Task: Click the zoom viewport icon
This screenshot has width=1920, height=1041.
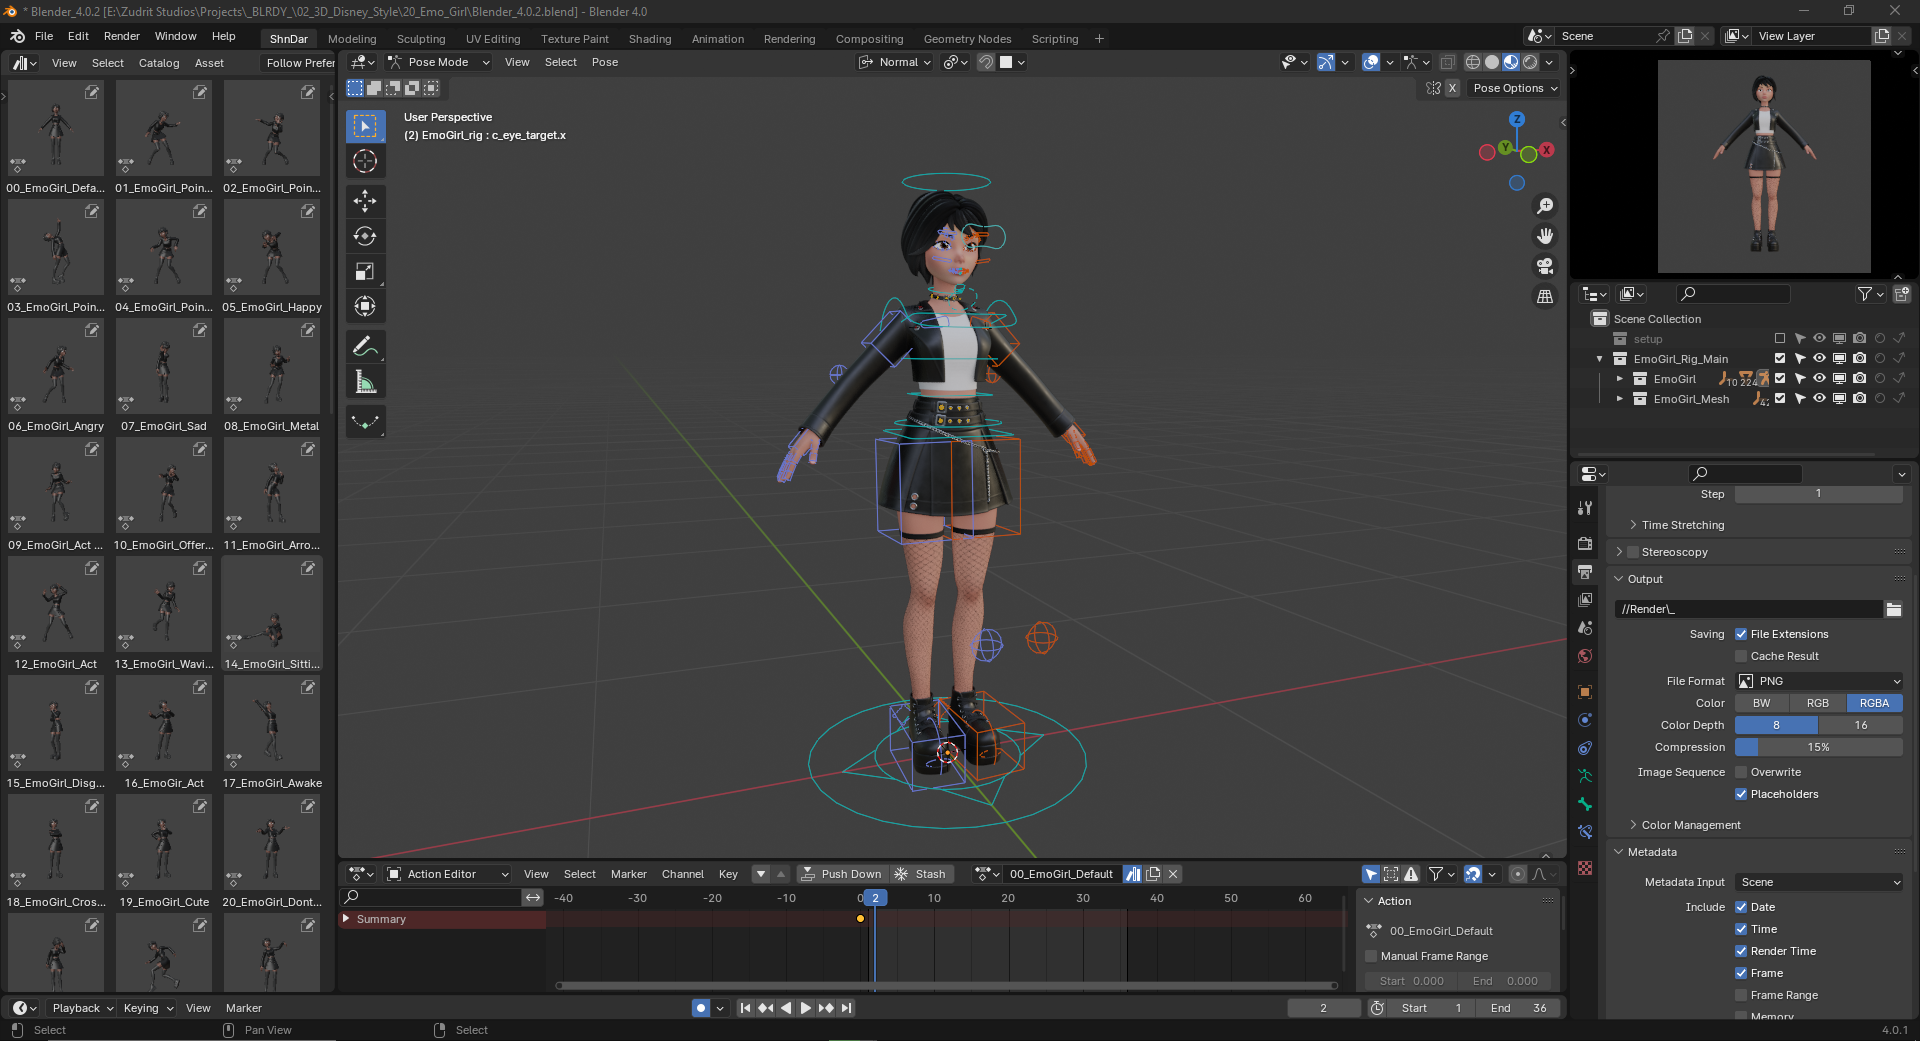Action: 1545,206
